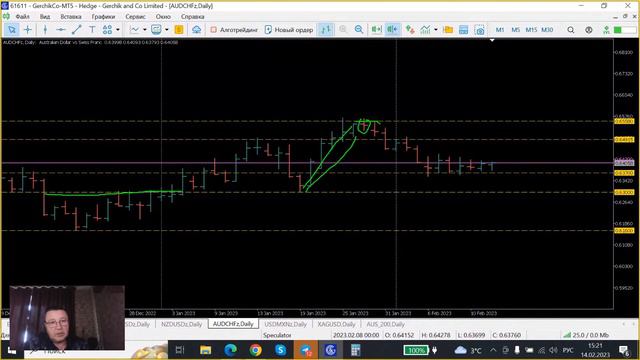This screenshot has height=360, width=640.
Task: Click the yellow Market toolbar icon
Action: (x=179, y=29)
